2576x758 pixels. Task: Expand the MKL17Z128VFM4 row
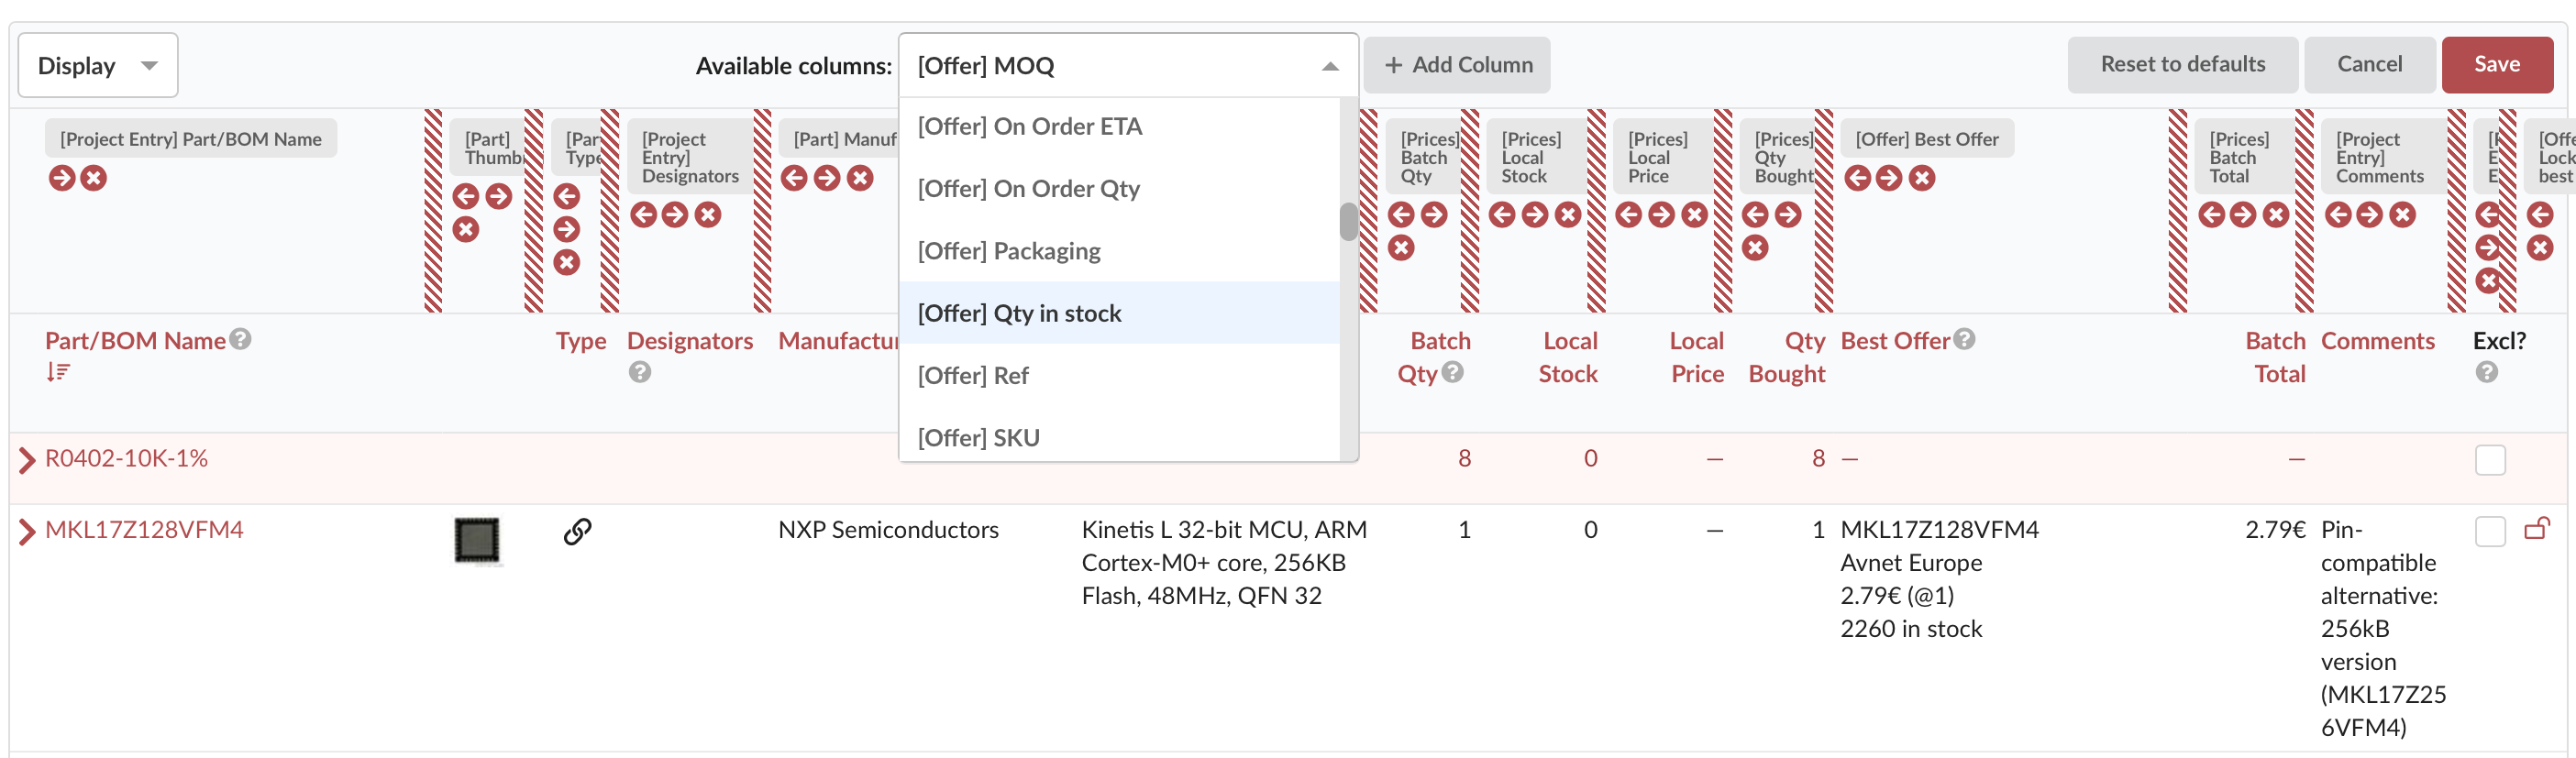(27, 531)
